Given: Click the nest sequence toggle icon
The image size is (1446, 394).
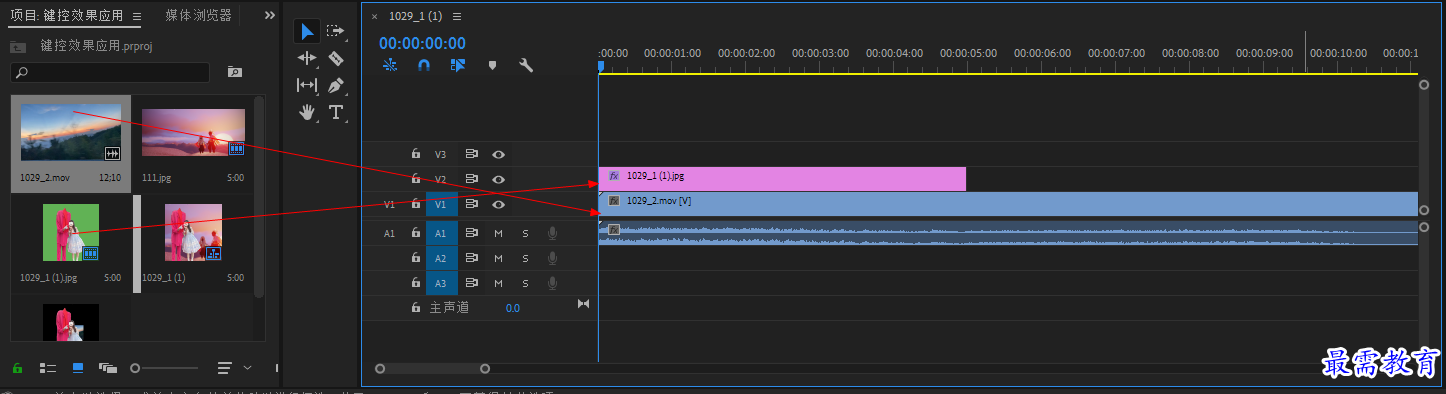Looking at the screenshot, I should [x=391, y=65].
